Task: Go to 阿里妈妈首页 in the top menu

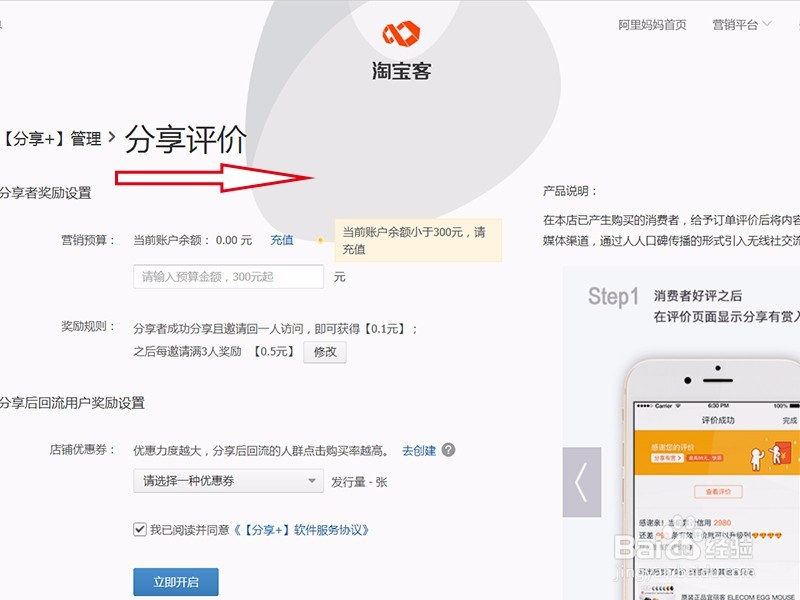Action: [x=653, y=25]
